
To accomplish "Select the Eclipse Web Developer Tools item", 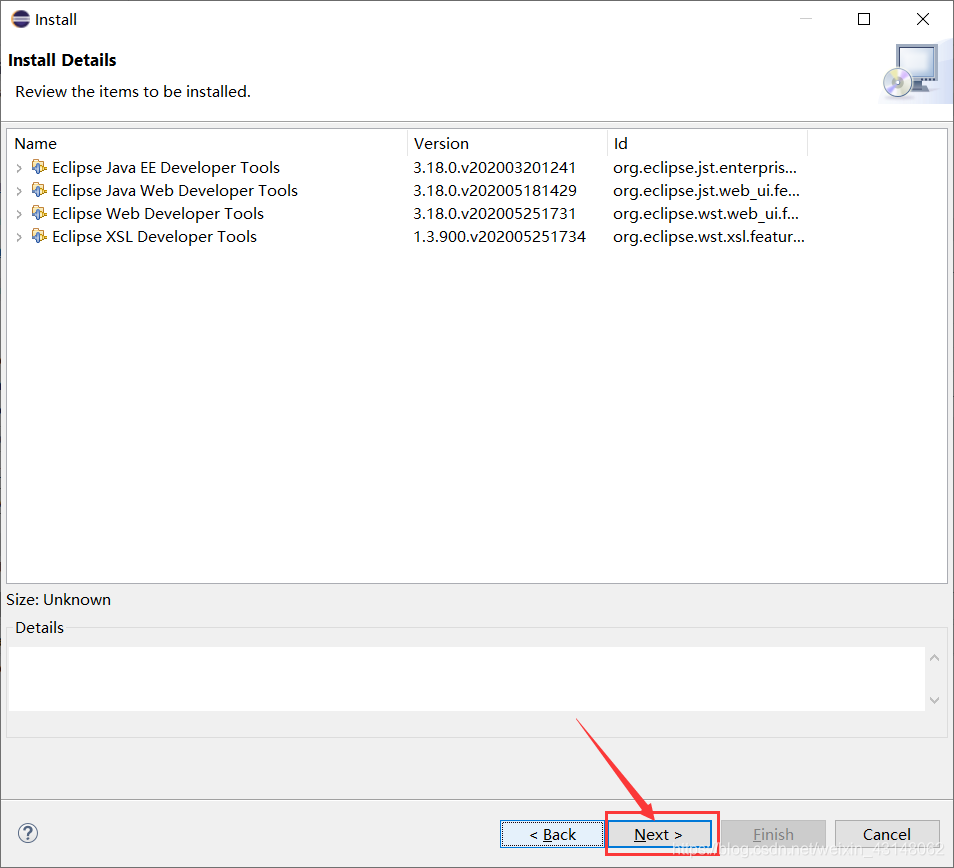I will pos(158,214).
